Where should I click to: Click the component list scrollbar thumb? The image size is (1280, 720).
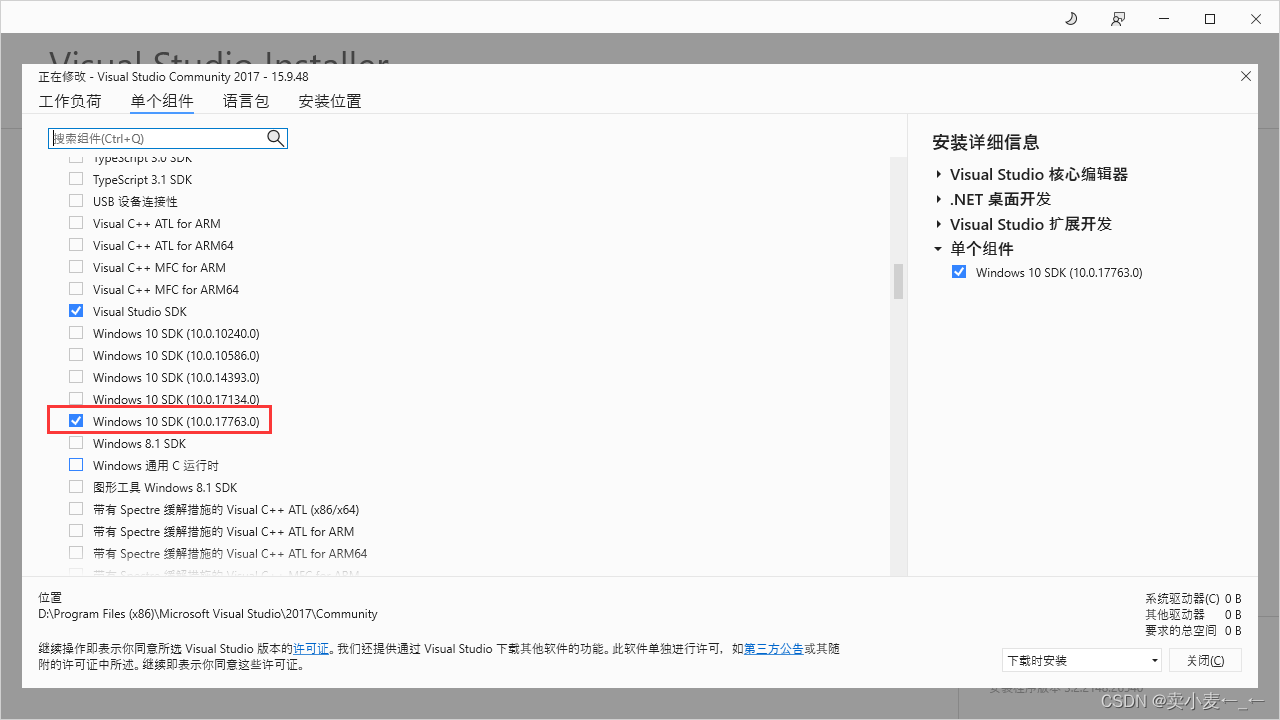(x=898, y=281)
